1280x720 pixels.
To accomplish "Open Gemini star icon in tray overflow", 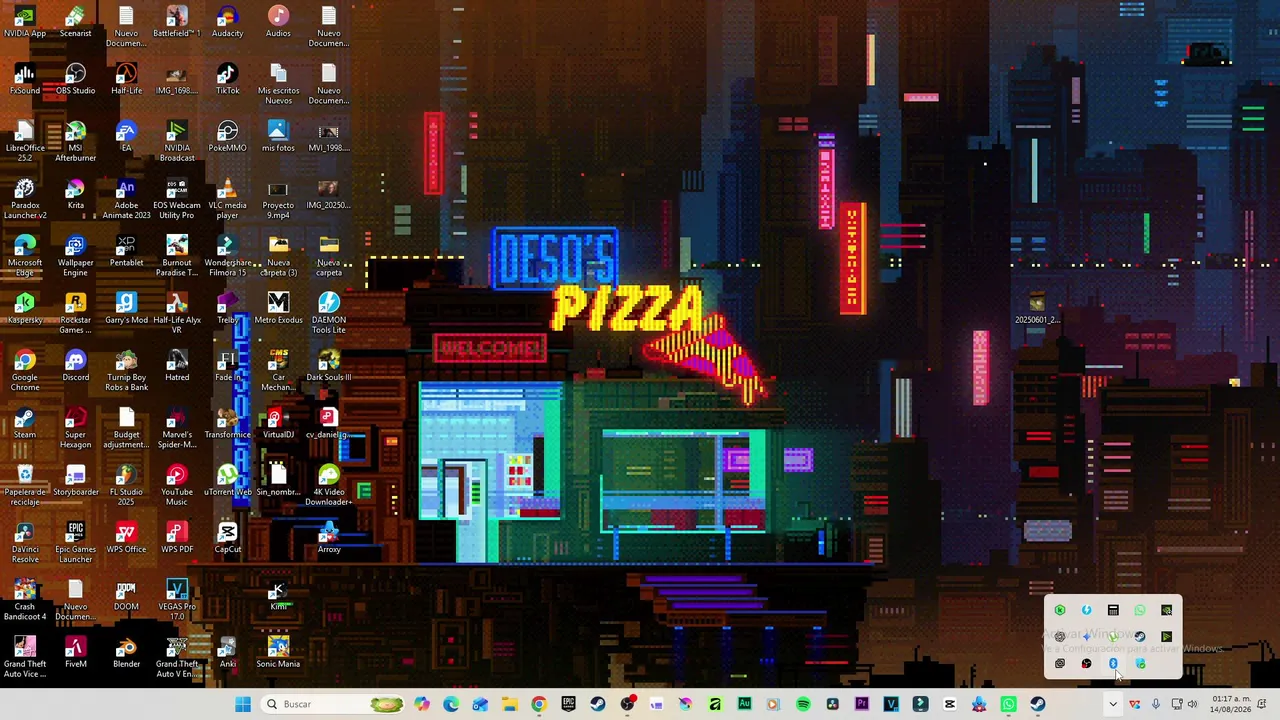I will pyautogui.click(x=1087, y=636).
